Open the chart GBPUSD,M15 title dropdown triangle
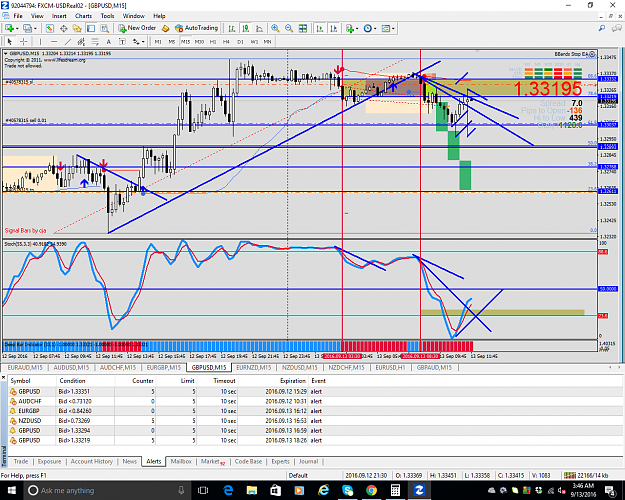Screen dimensions: 625x500 pos(6,53)
